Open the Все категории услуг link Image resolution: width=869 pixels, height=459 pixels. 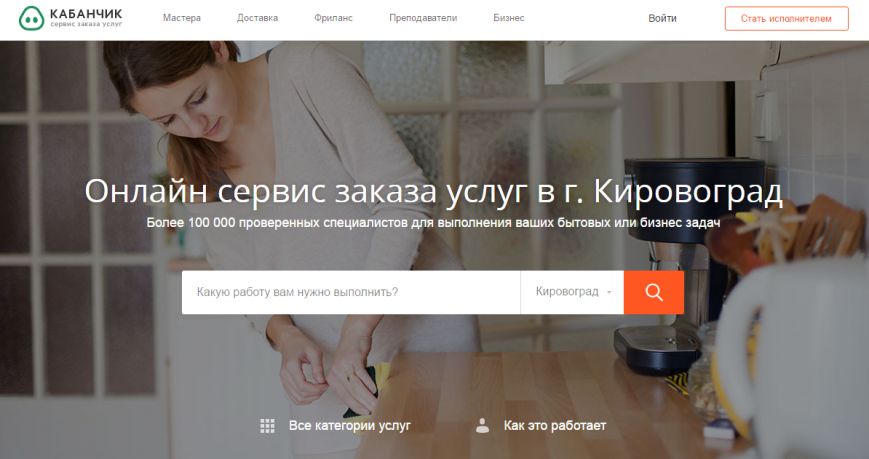click(x=350, y=426)
